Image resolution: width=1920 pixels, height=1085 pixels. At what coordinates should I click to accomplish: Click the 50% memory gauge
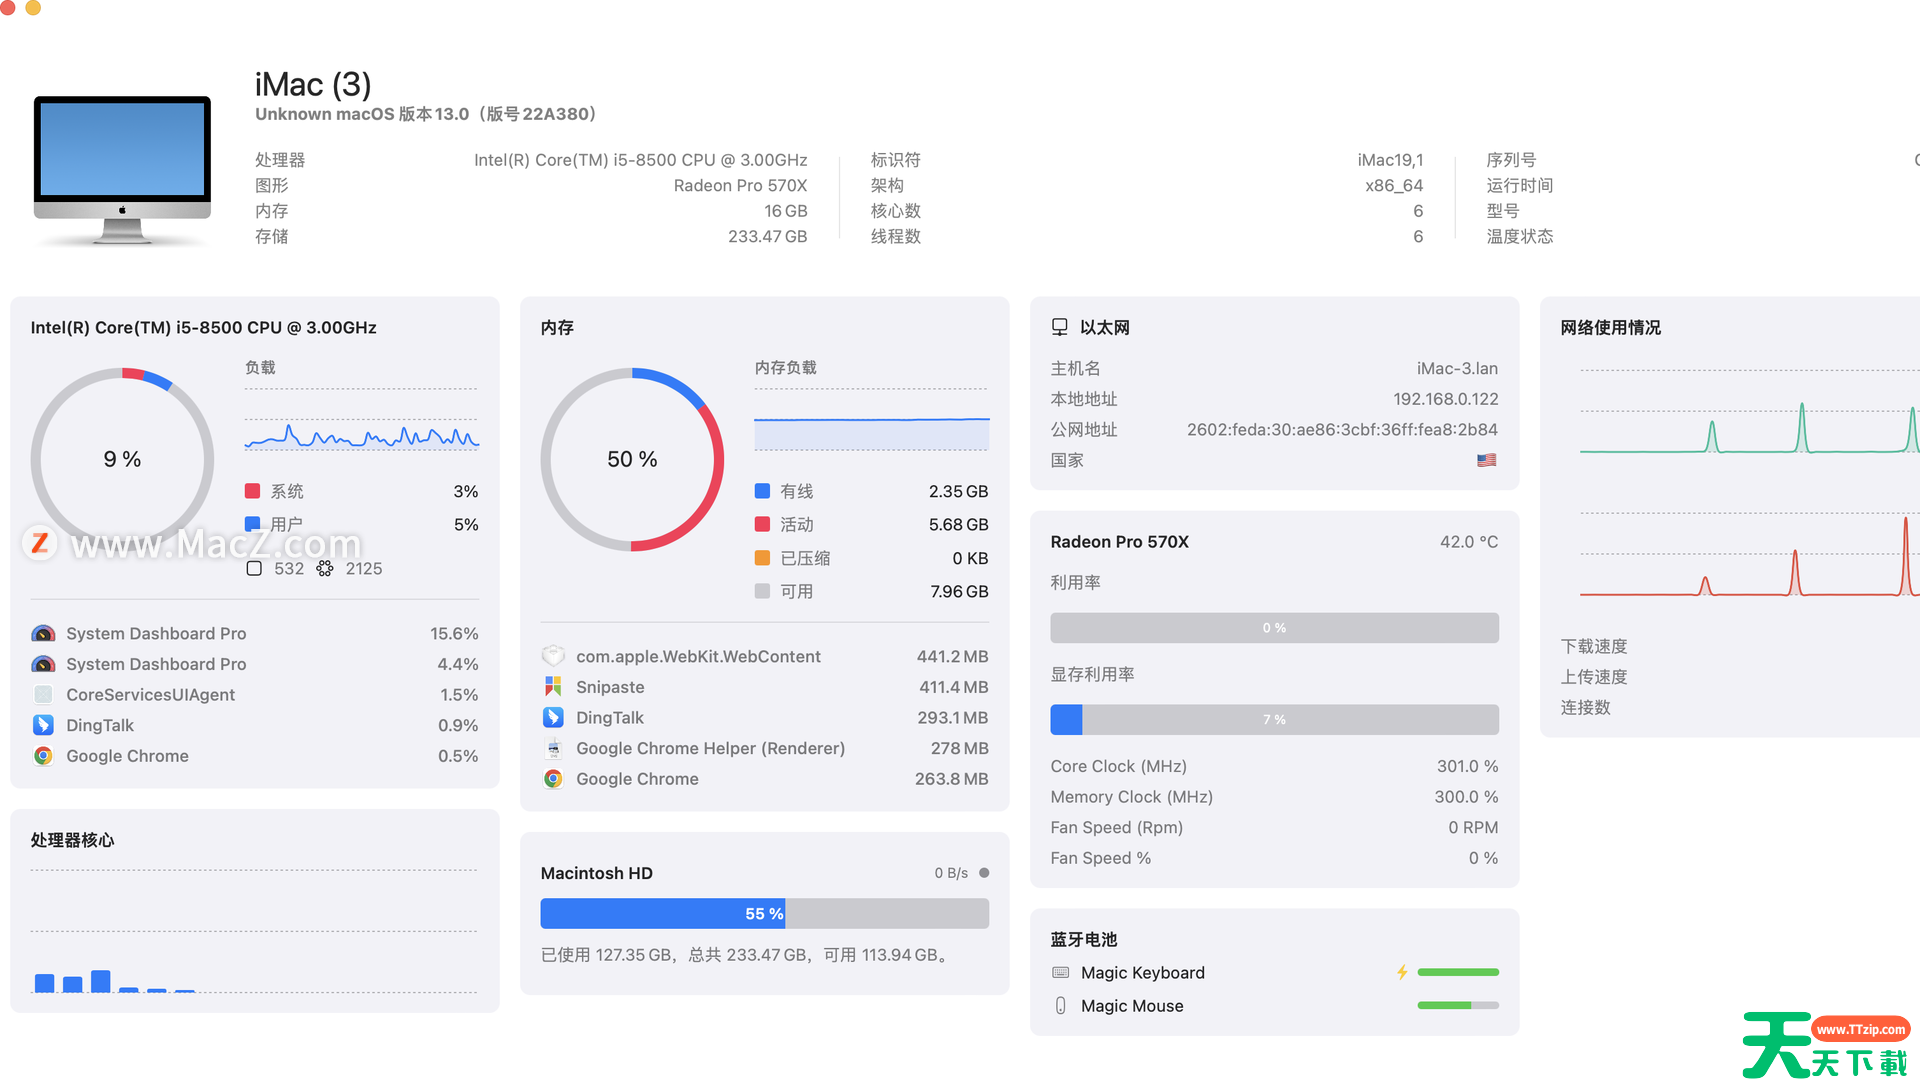(632, 459)
